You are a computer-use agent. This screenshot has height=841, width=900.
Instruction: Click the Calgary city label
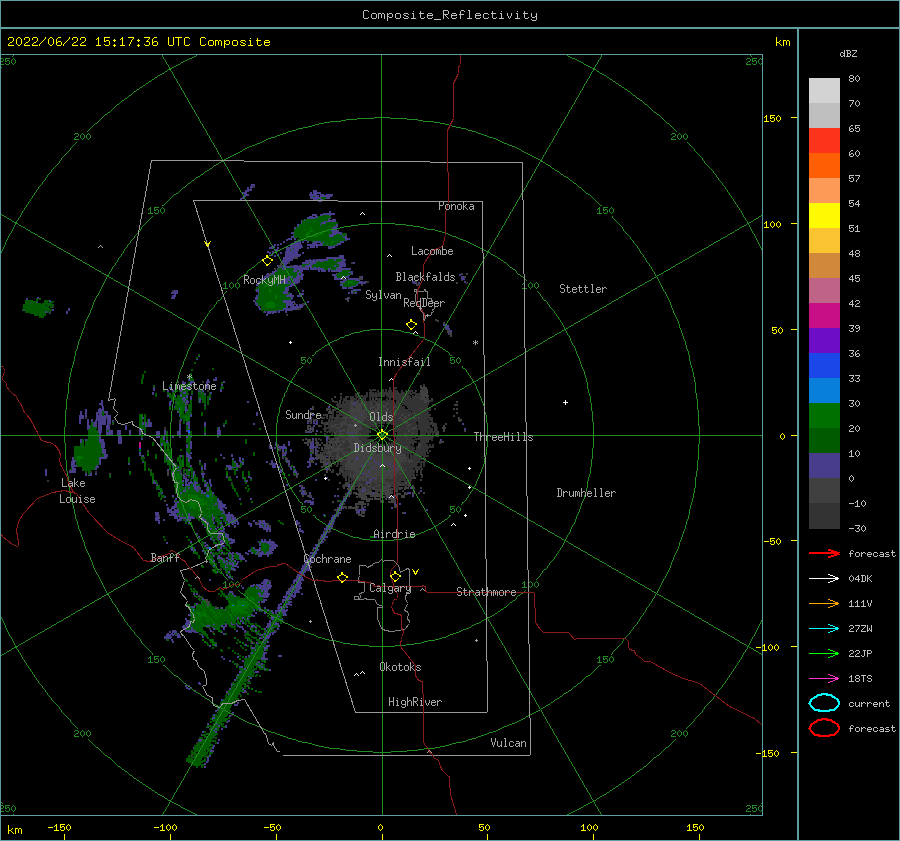pyautogui.click(x=390, y=588)
